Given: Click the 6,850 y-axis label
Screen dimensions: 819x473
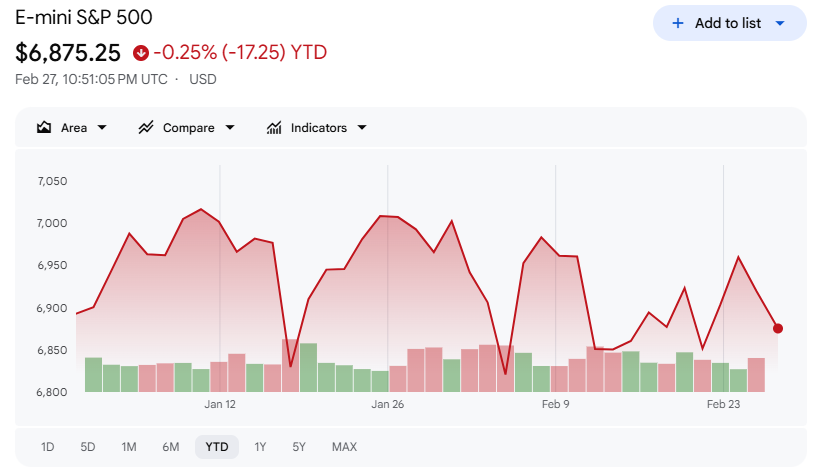Looking at the screenshot, I should (52, 350).
